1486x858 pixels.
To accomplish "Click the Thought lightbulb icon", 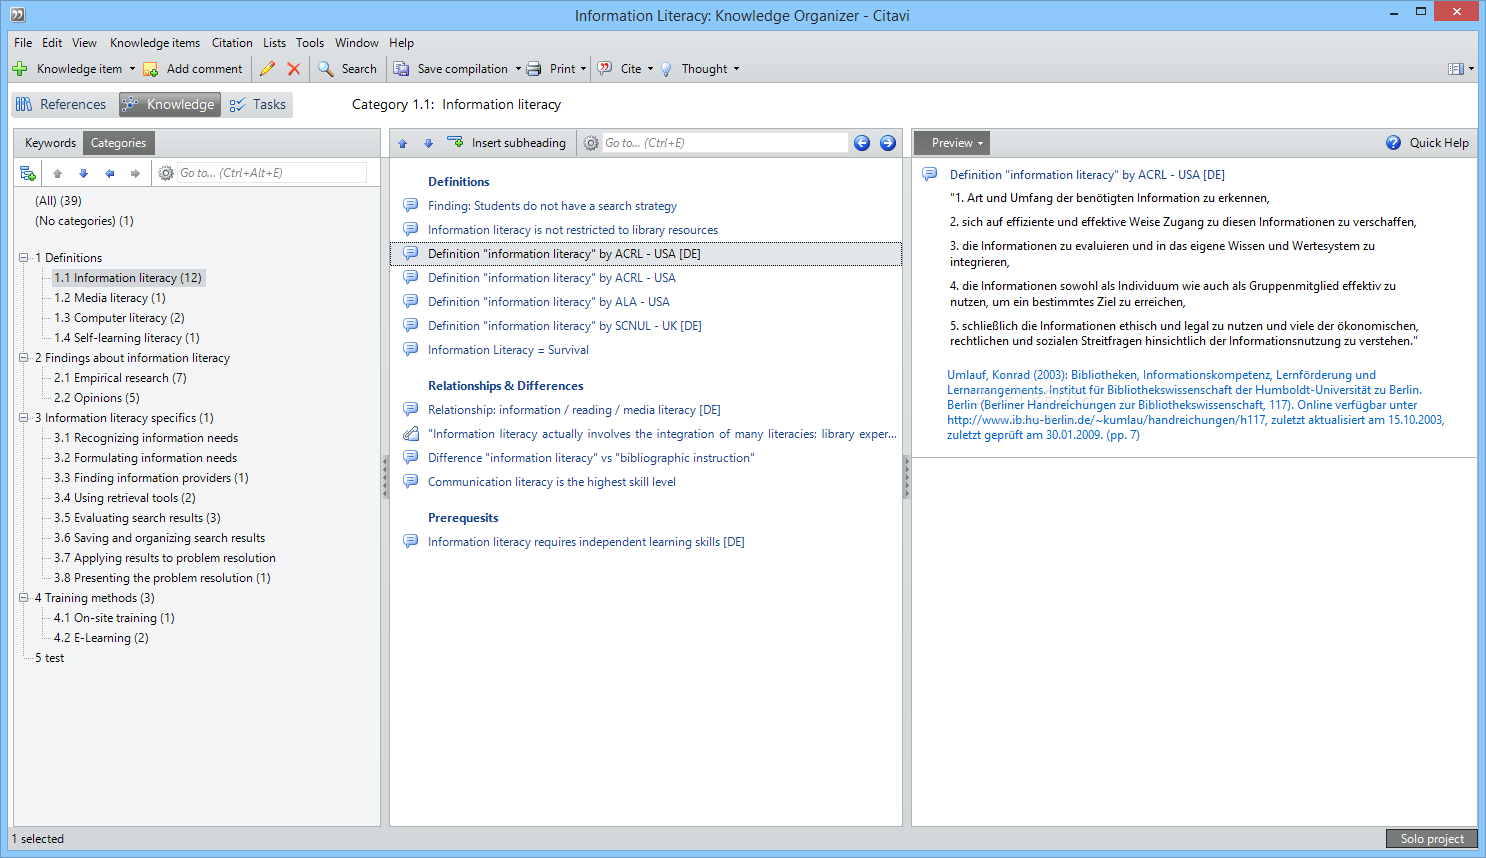I will [666, 69].
